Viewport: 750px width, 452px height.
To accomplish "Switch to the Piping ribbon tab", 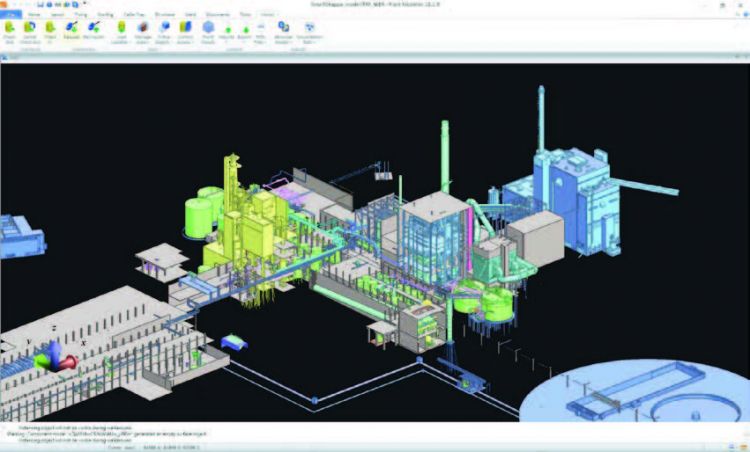I will [80, 14].
